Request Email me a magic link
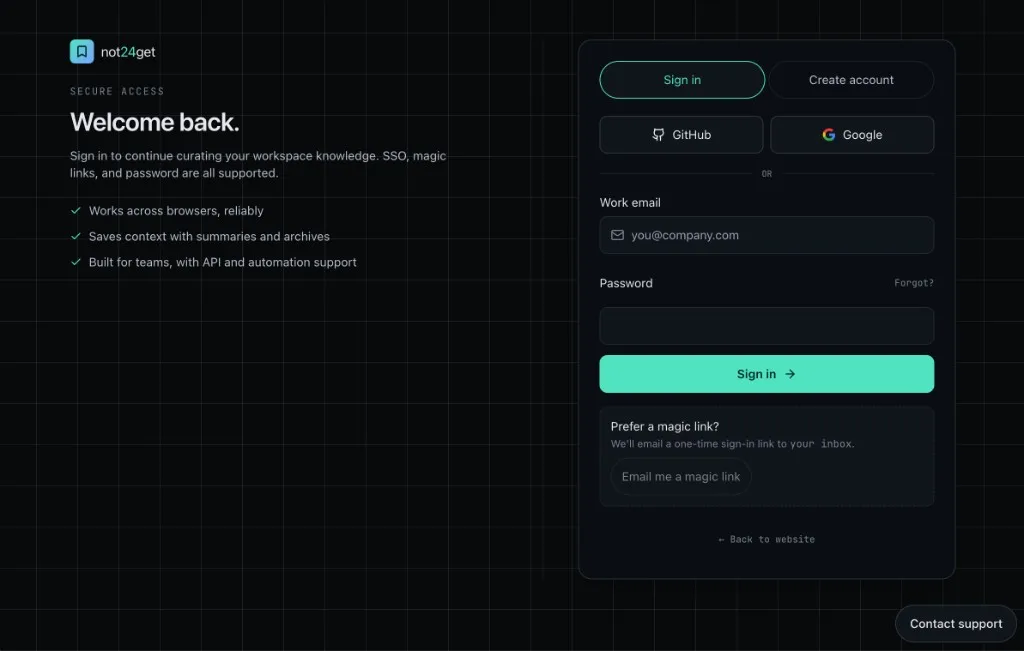Screen dimensions: 1024x651 [680, 477]
